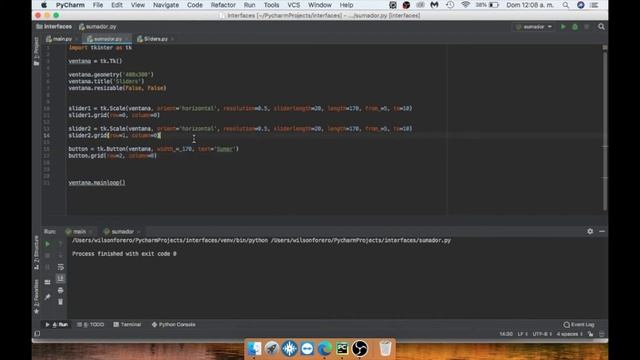
Task: Click the Stop button in the top toolbar
Action: 587,27
